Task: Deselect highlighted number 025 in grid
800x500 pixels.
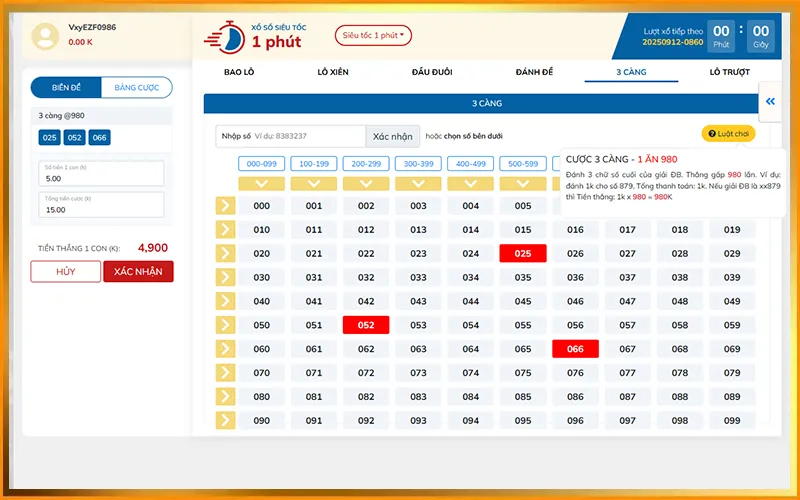Action: [523, 254]
